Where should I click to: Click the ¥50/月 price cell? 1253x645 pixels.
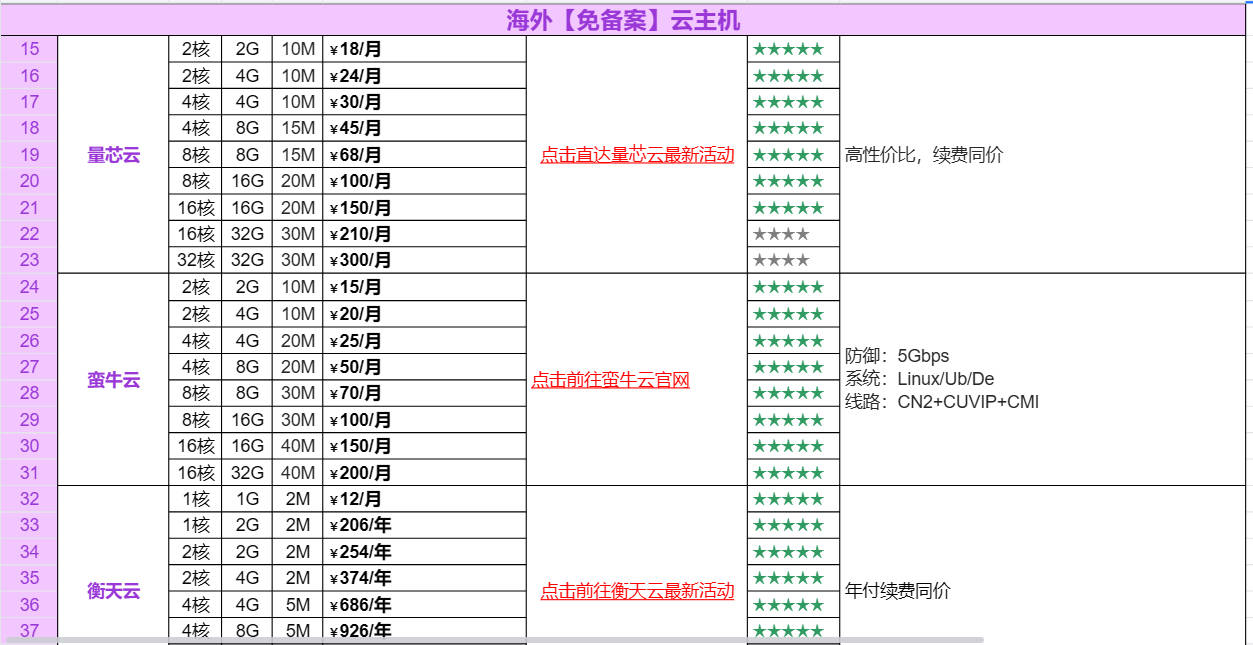click(424, 367)
